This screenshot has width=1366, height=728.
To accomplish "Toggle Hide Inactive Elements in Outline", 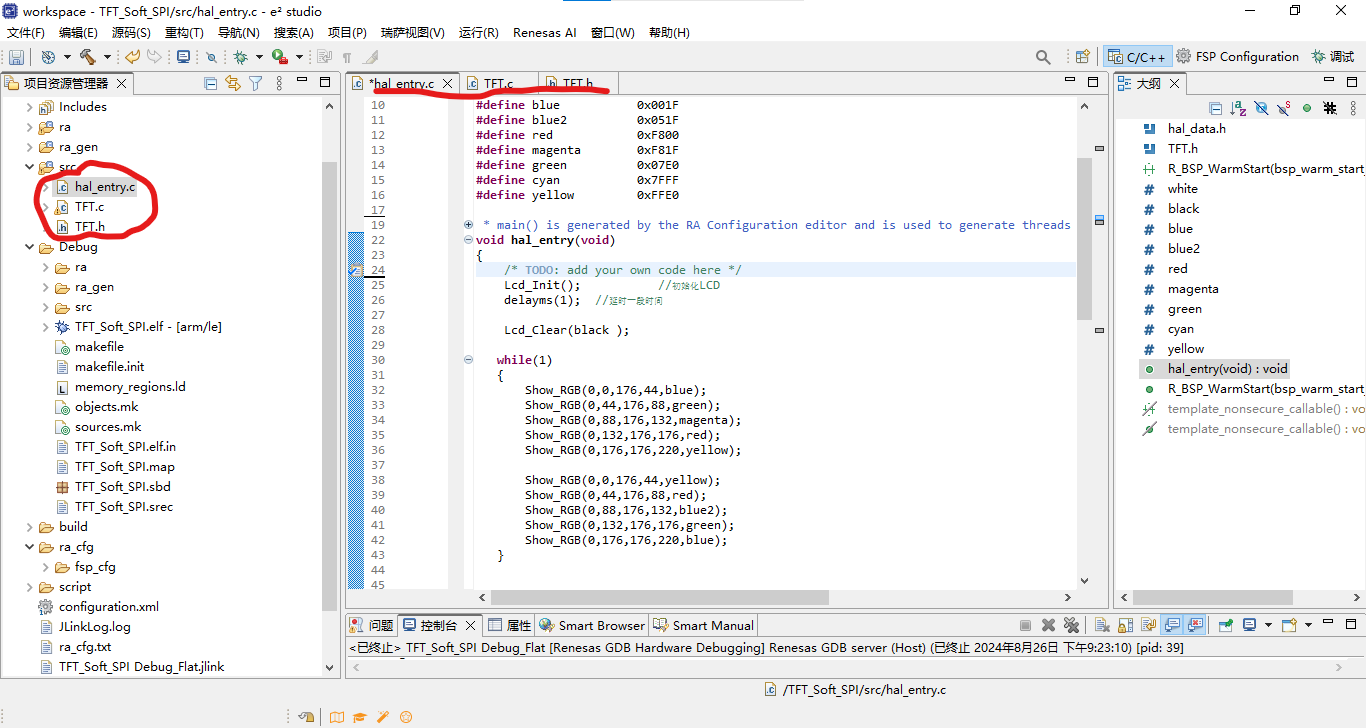I will pyautogui.click(x=1330, y=108).
